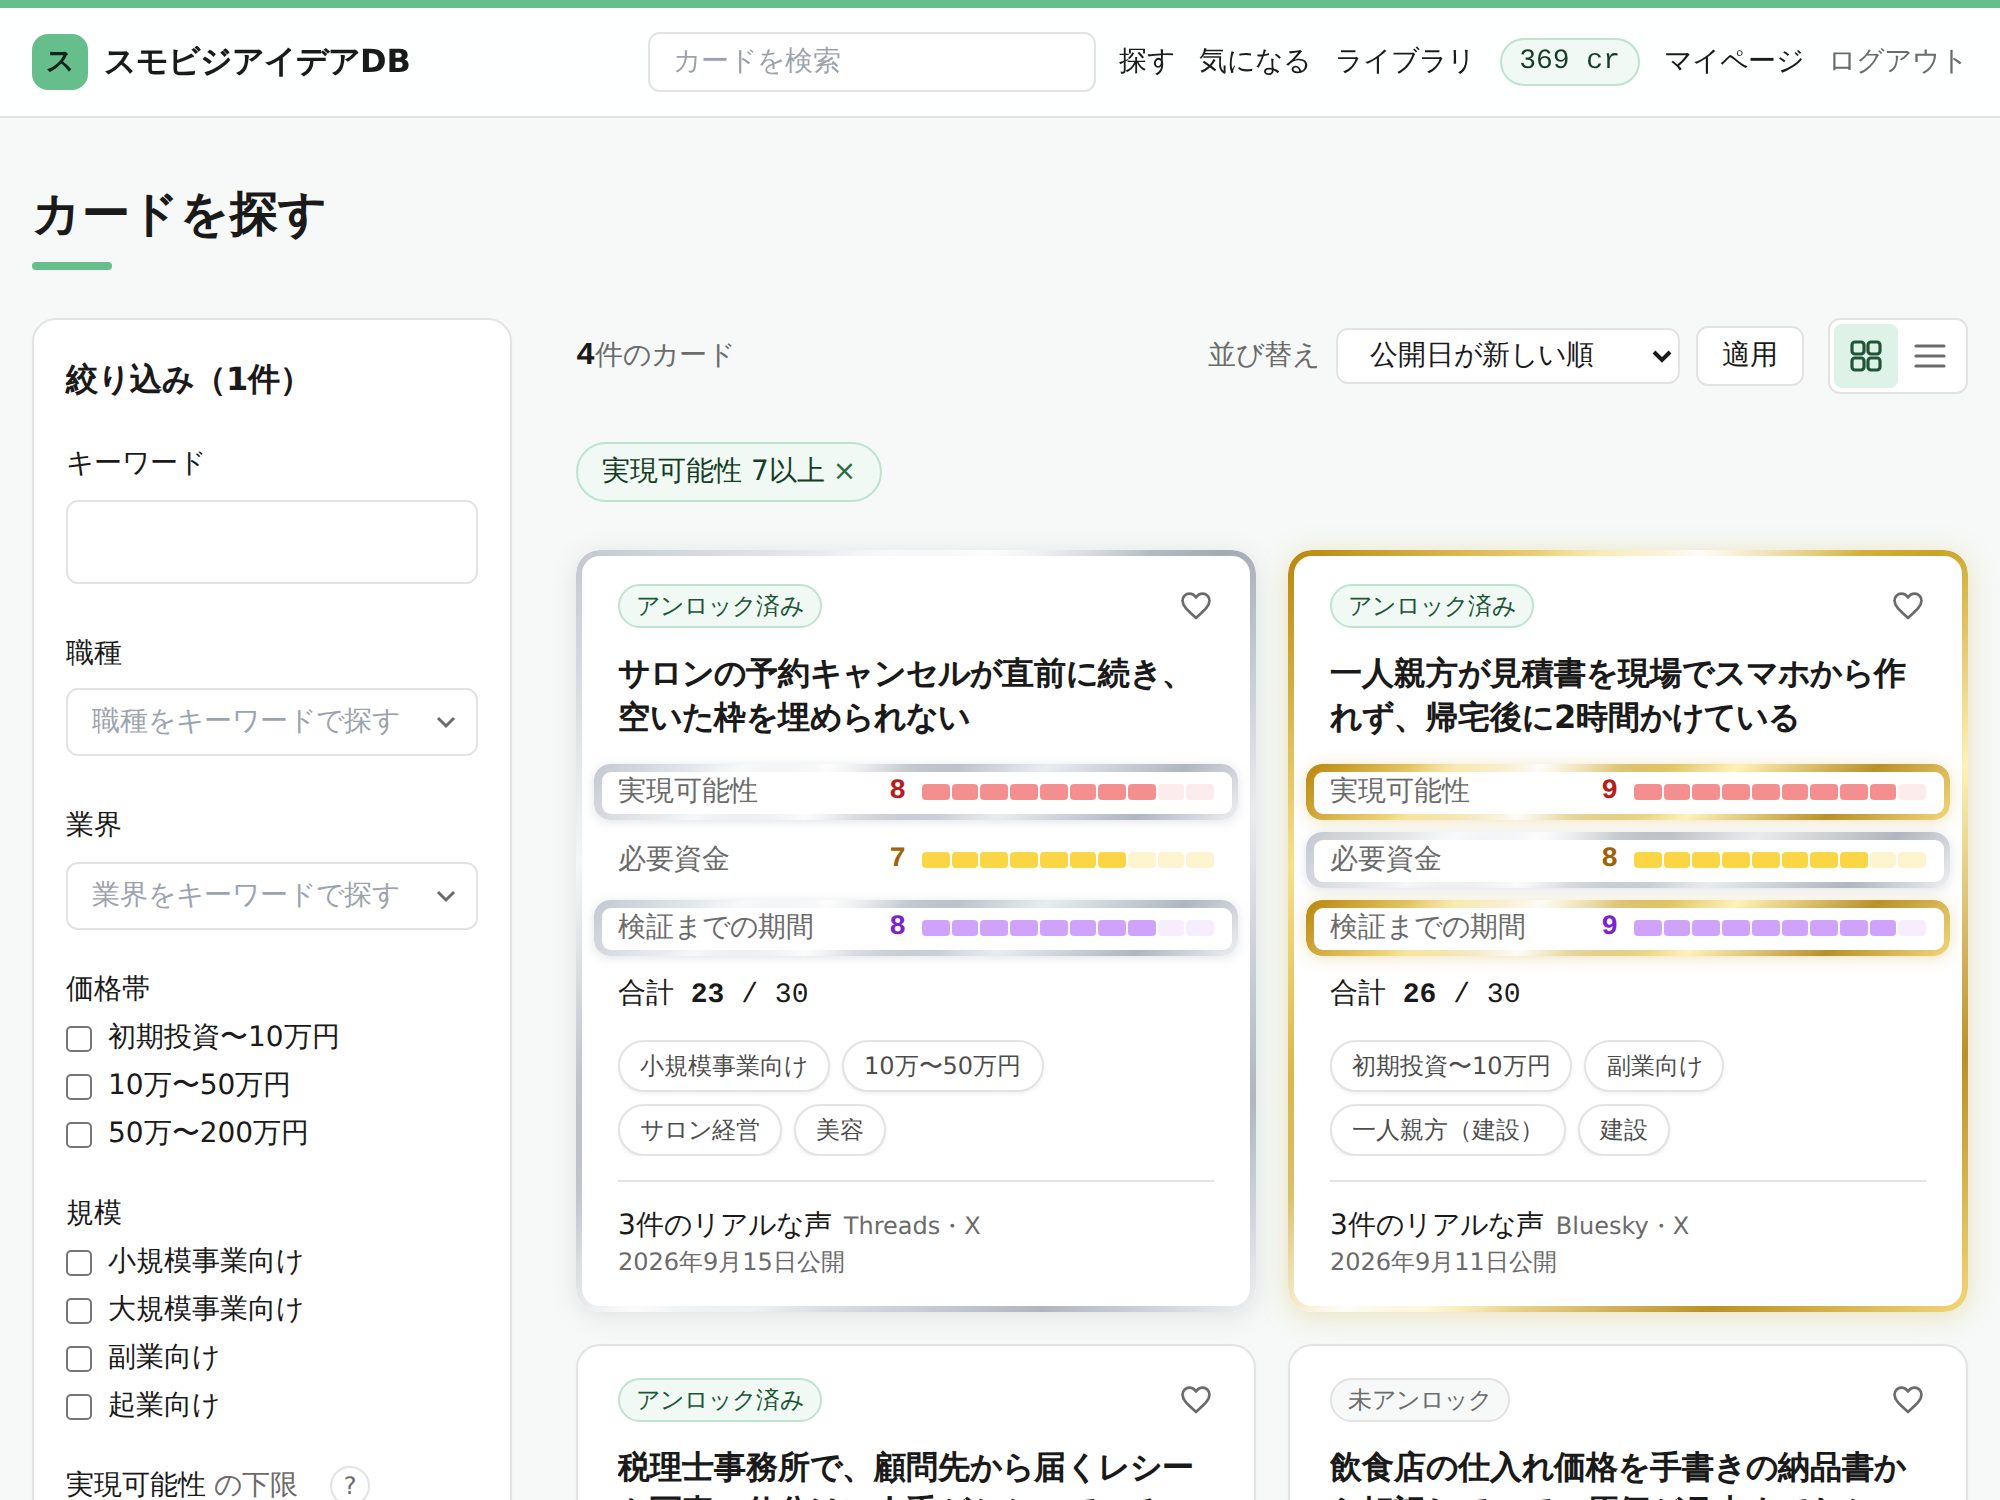Switch to list view layout

coord(1930,356)
